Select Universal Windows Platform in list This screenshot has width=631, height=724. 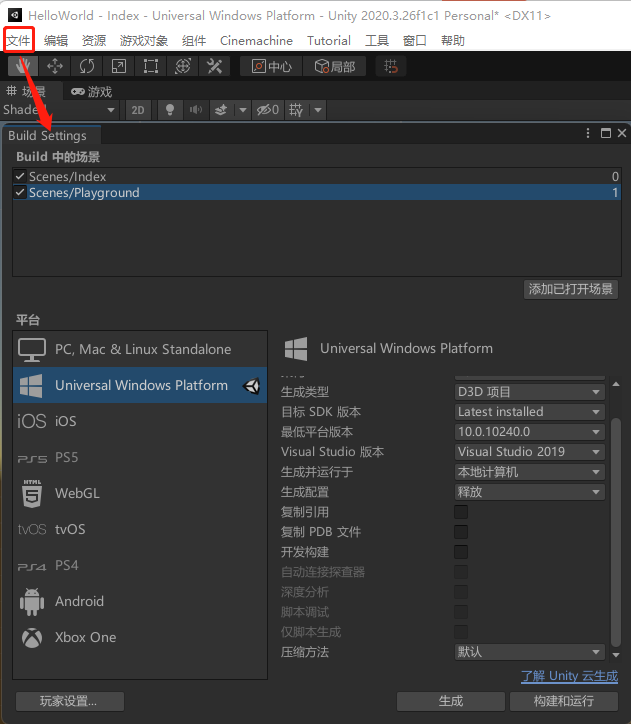click(140, 385)
